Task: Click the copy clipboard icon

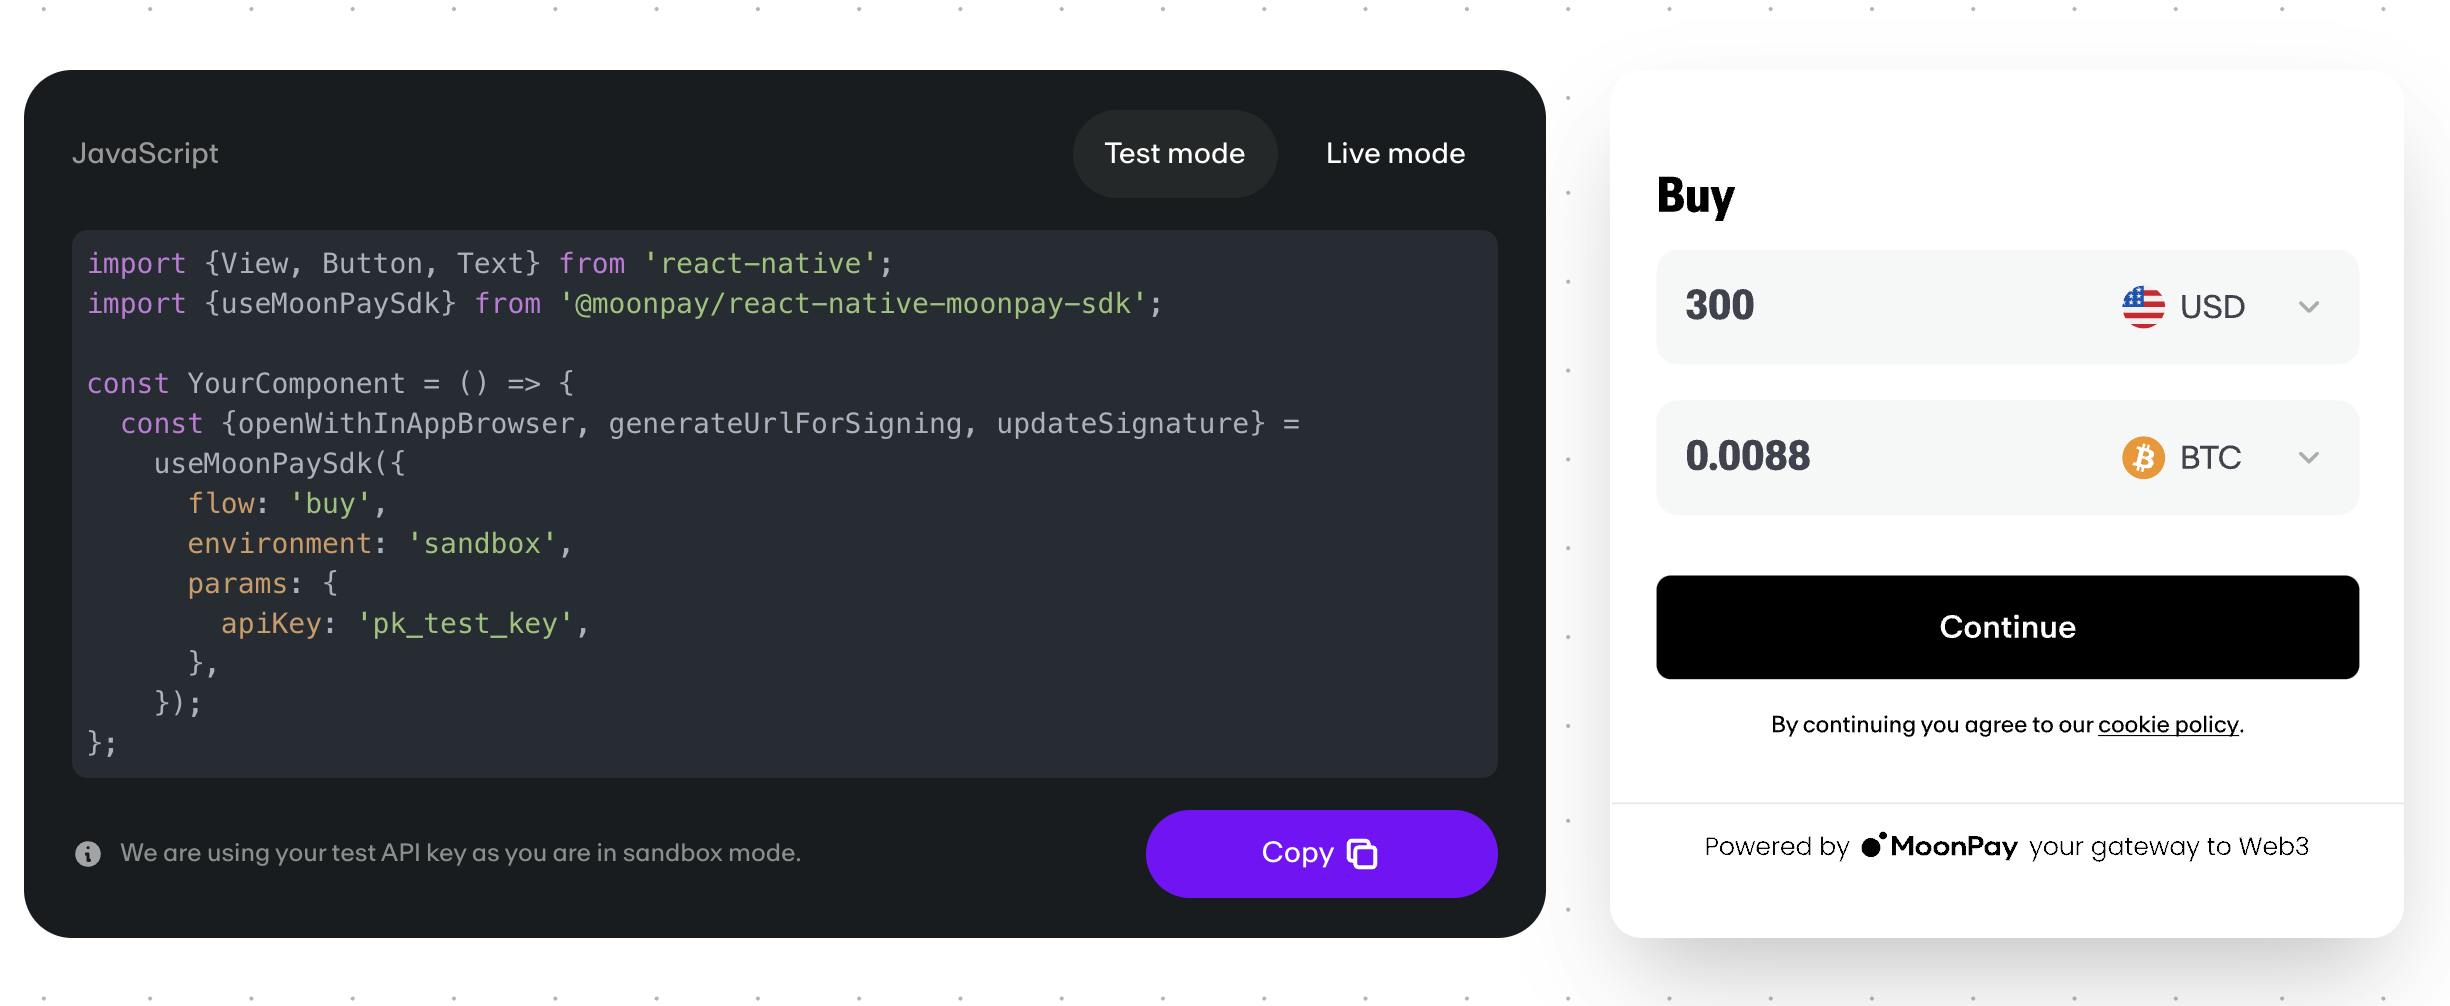Action: 1362,854
